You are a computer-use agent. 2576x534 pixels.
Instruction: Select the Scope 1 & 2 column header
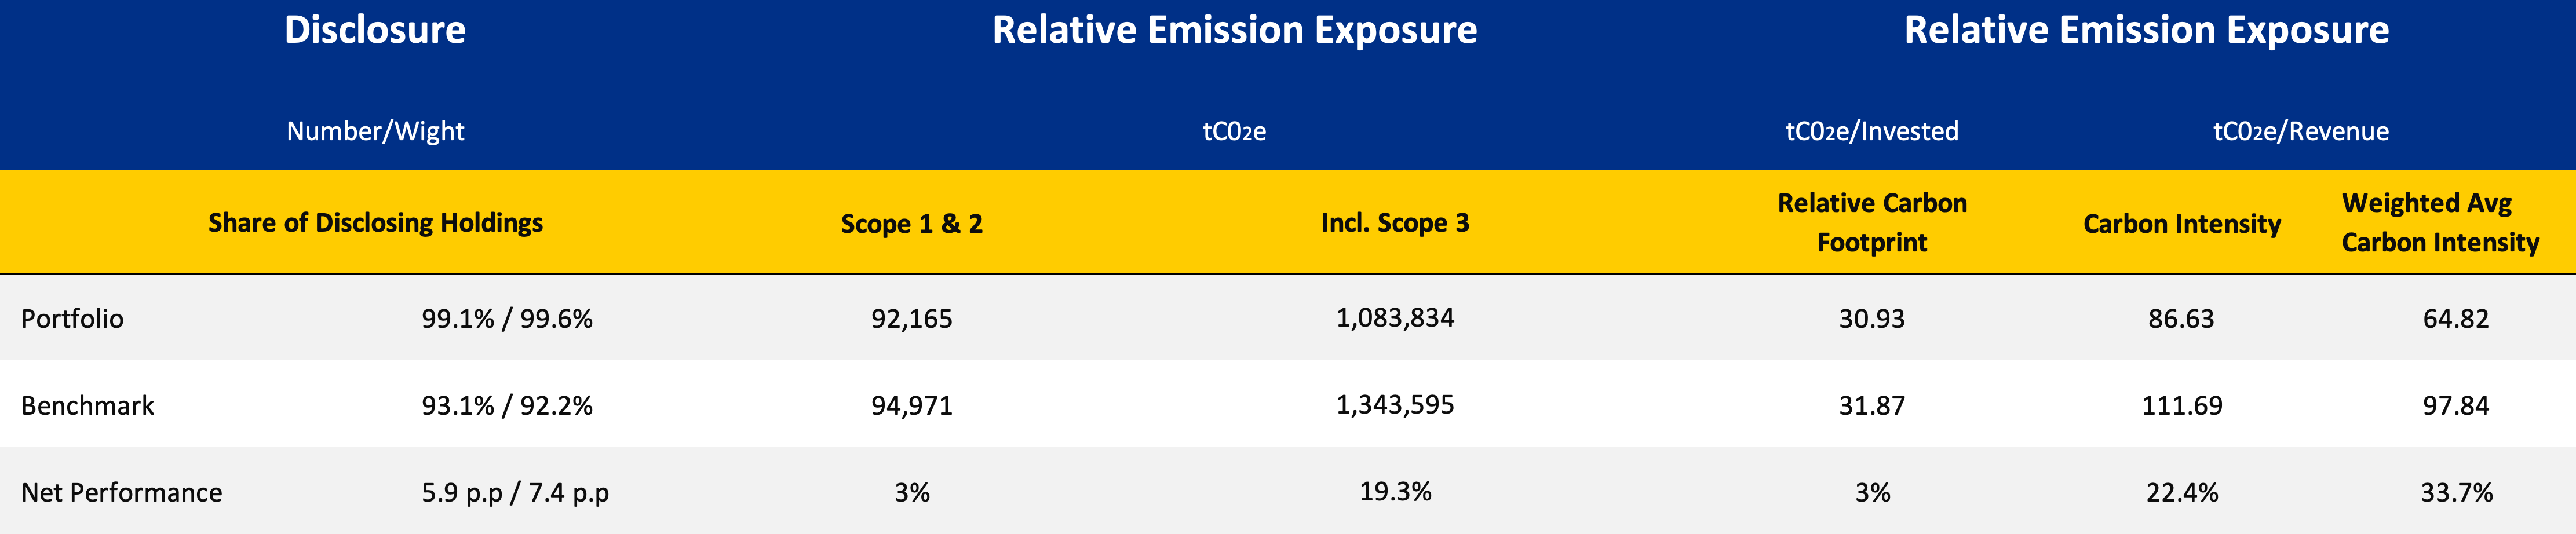click(x=911, y=223)
